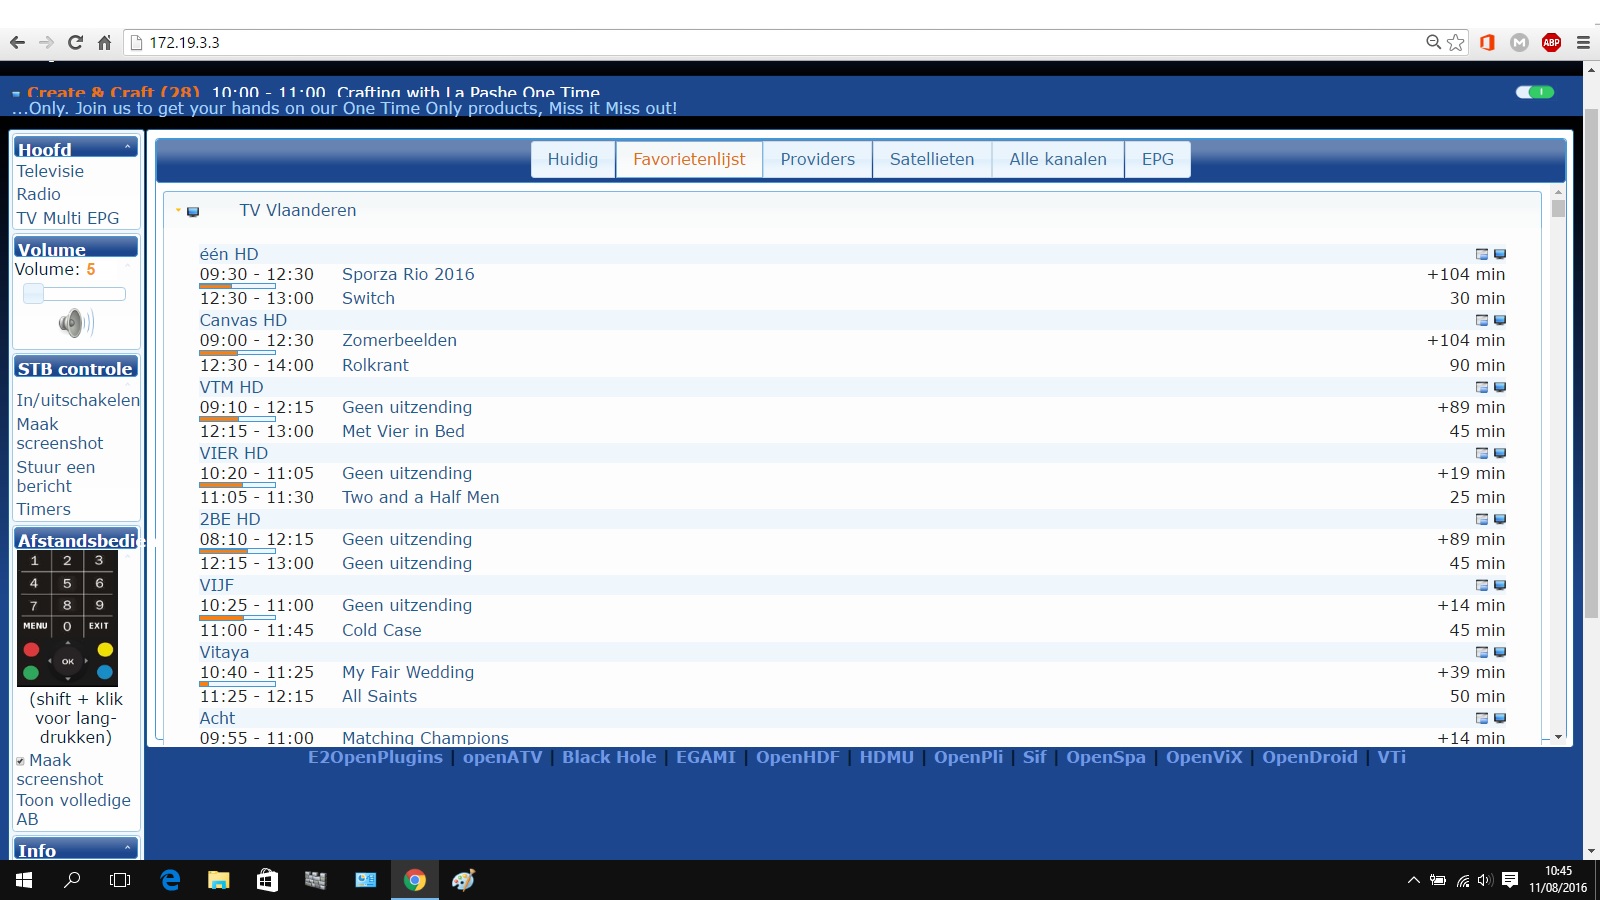Open the EPG window icon for Canvas HD
Screen dimensions: 1600x900
point(1482,320)
